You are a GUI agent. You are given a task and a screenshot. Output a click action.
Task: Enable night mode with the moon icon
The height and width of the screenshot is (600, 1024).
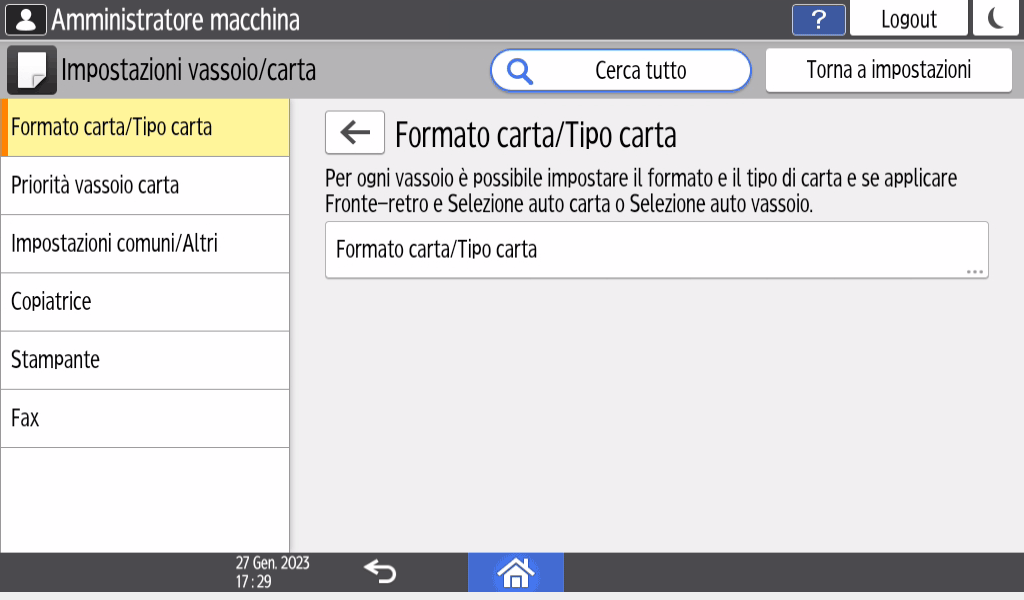[x=996, y=18]
